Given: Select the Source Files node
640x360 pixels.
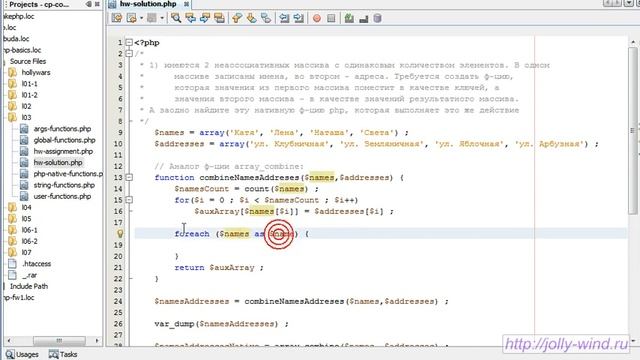Looking at the screenshot, I should coord(28,61).
